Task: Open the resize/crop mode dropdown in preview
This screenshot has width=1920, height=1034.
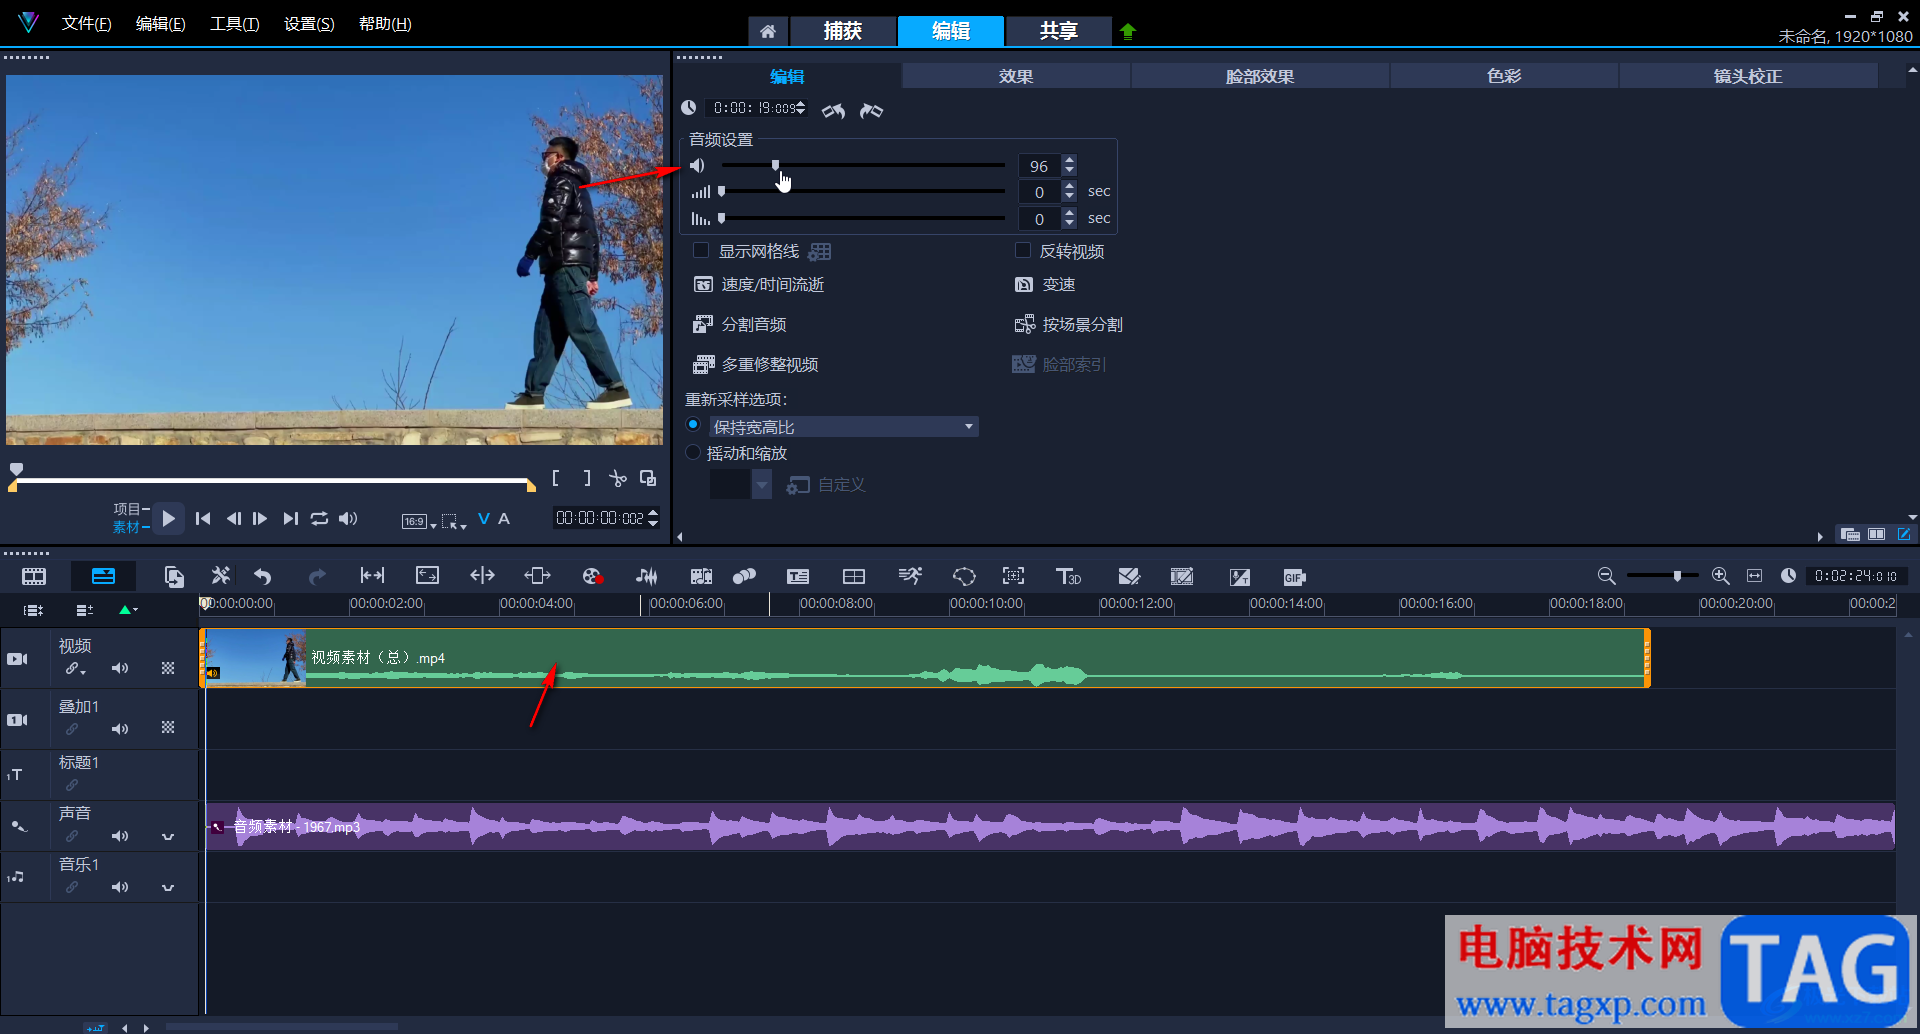Action: [454, 521]
